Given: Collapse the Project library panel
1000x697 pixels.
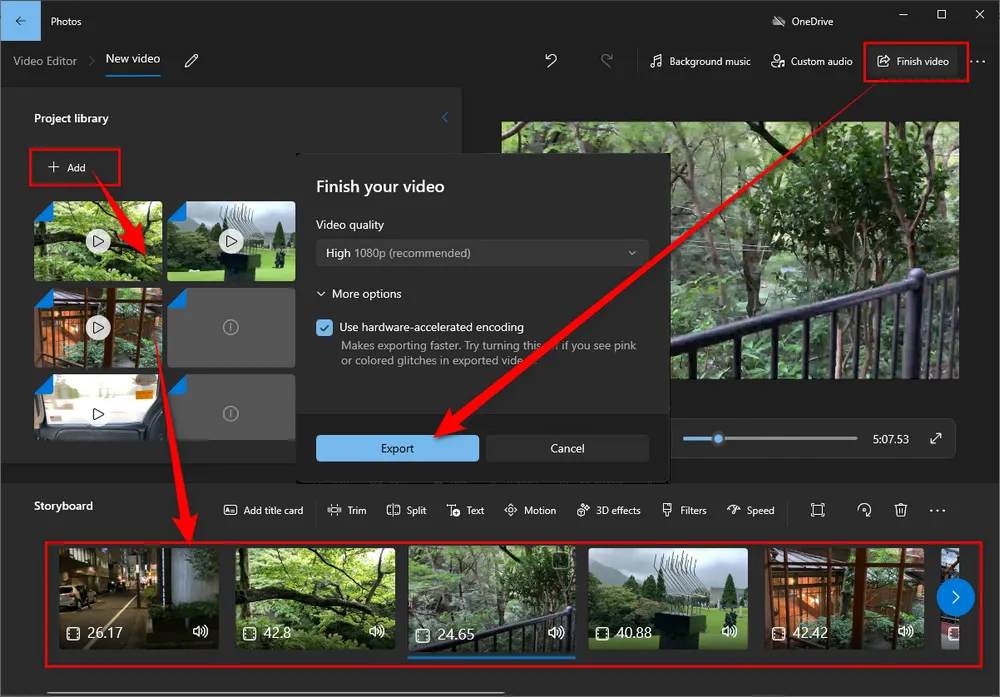Looking at the screenshot, I should [x=445, y=118].
